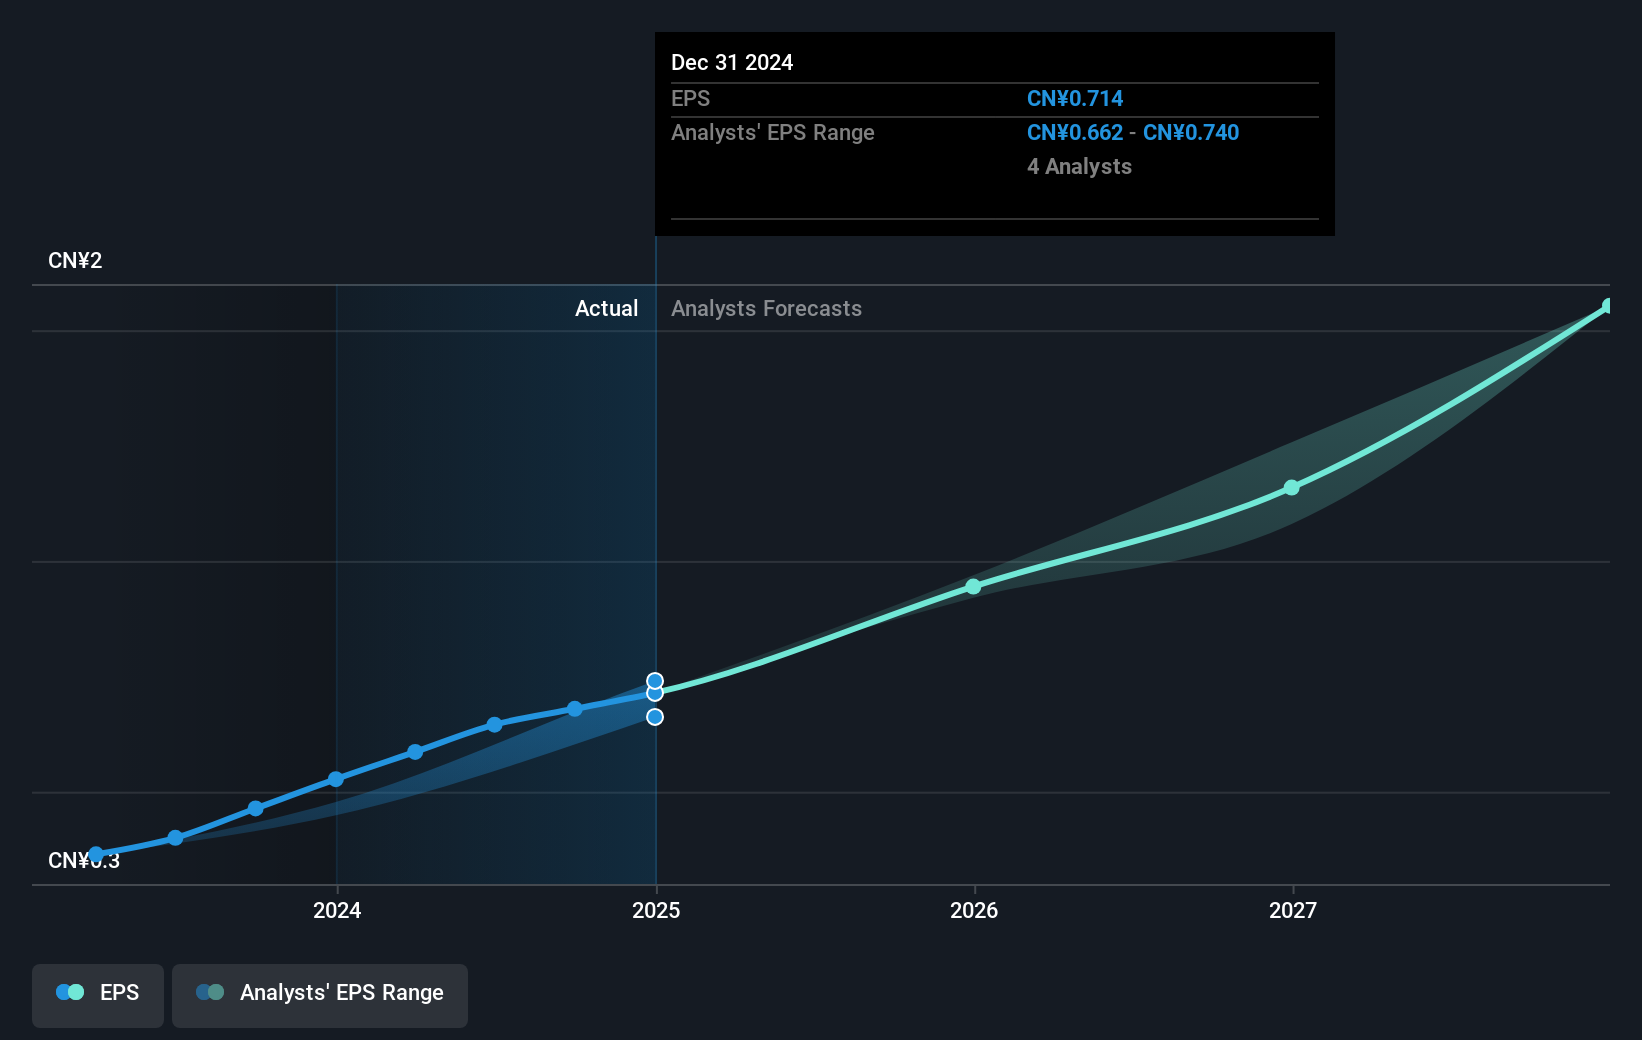Select the 2026 forecast EPS data point
Screen dimensions: 1642x1040
coord(973,587)
